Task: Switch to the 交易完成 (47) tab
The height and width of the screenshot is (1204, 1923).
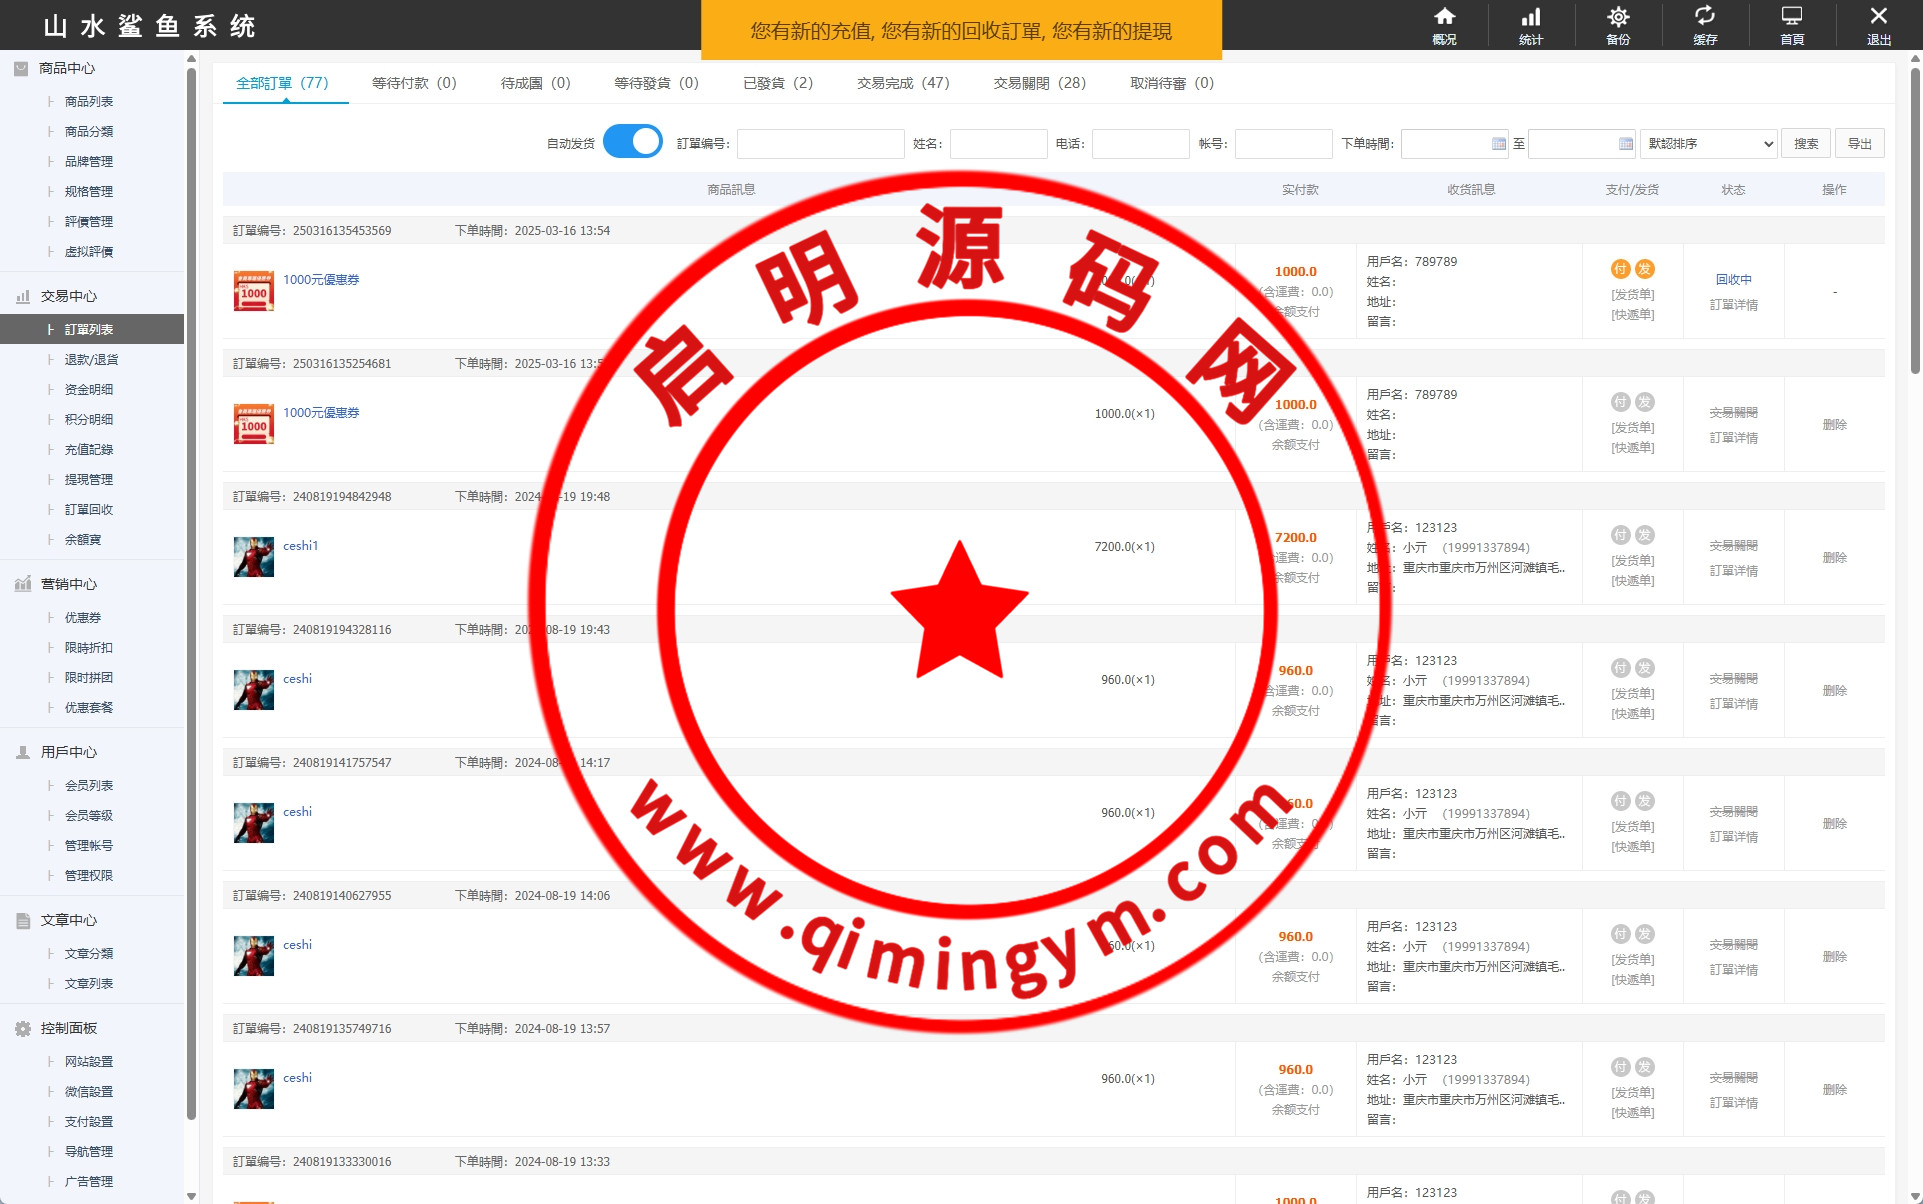Action: point(902,83)
